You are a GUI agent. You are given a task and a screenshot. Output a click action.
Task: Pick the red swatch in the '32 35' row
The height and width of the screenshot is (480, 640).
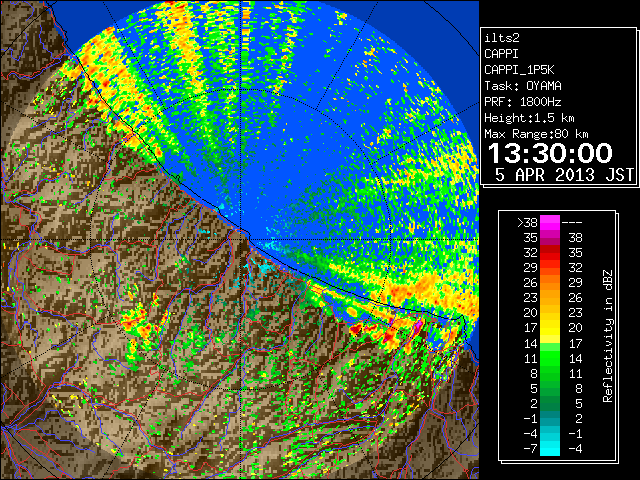coord(550,253)
